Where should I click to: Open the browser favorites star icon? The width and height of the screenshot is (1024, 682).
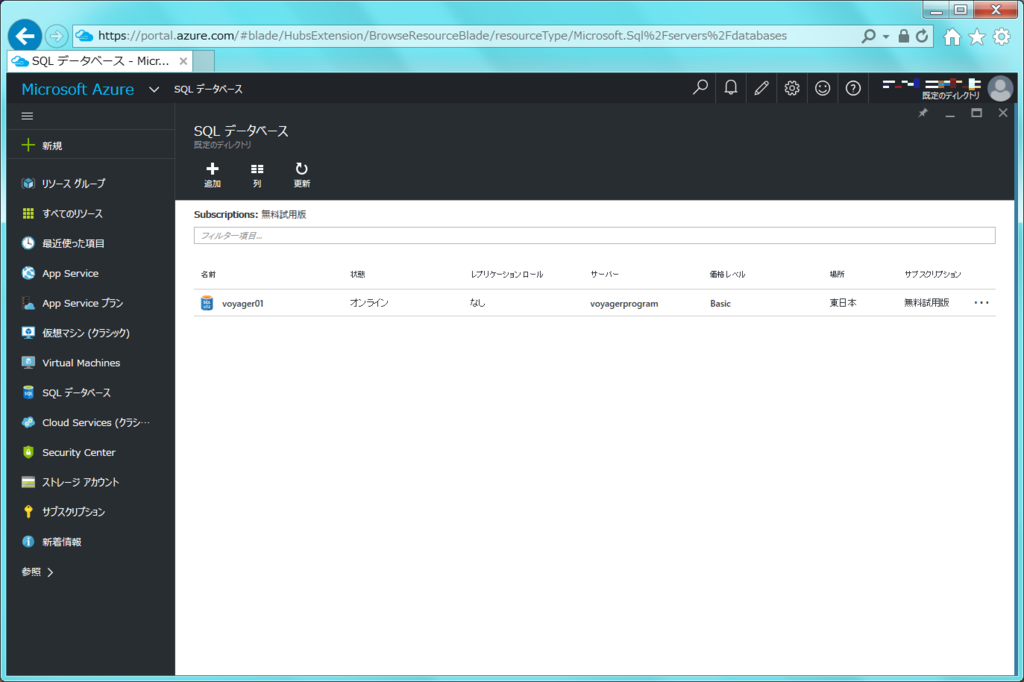pyautogui.click(x=977, y=37)
